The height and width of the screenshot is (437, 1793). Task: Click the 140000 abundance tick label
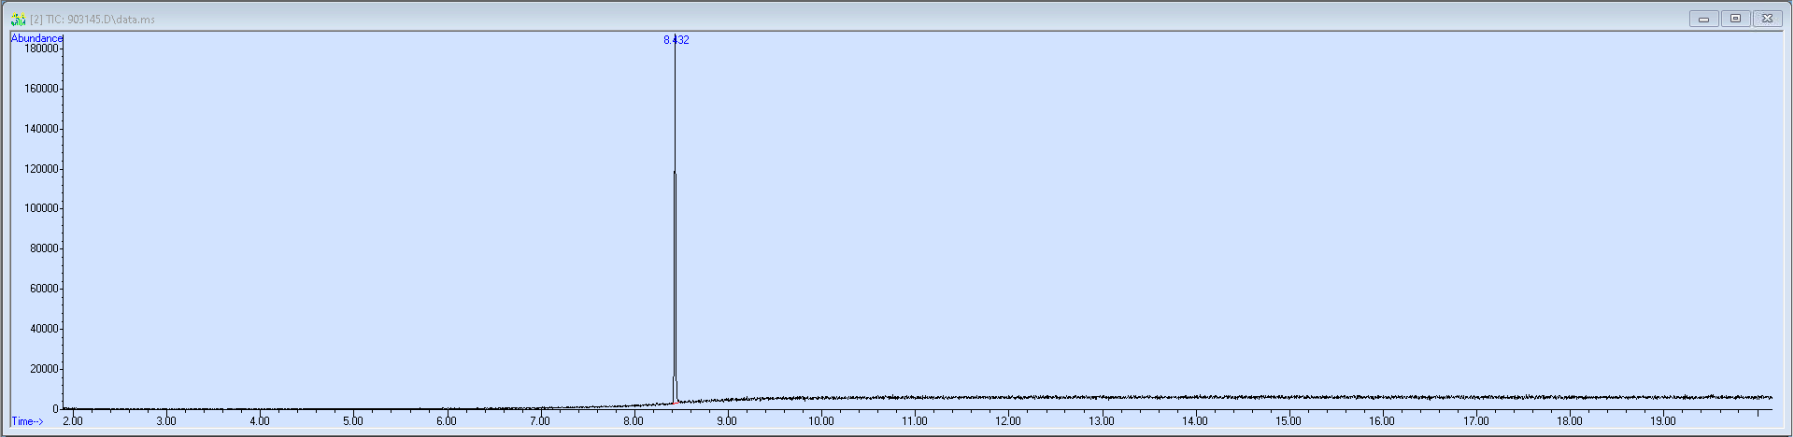[40, 129]
